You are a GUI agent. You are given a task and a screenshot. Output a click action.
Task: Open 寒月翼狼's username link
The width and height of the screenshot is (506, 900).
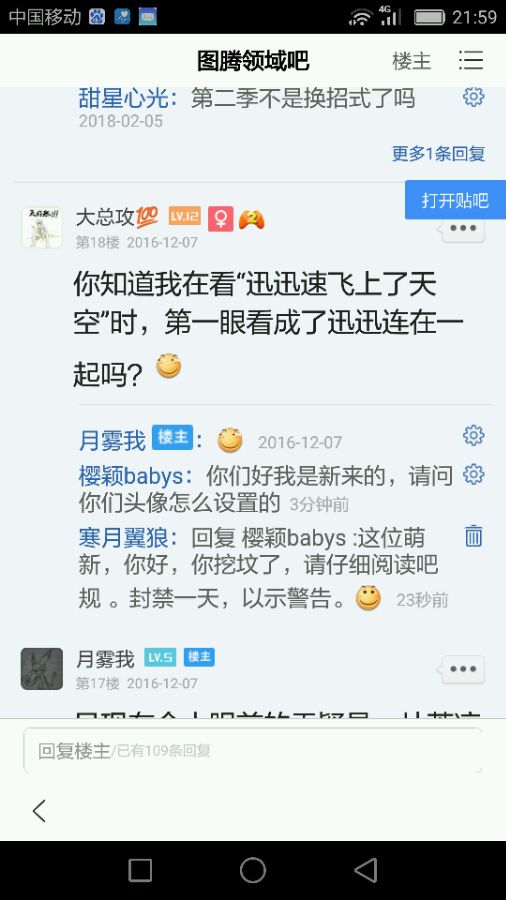click(123, 538)
